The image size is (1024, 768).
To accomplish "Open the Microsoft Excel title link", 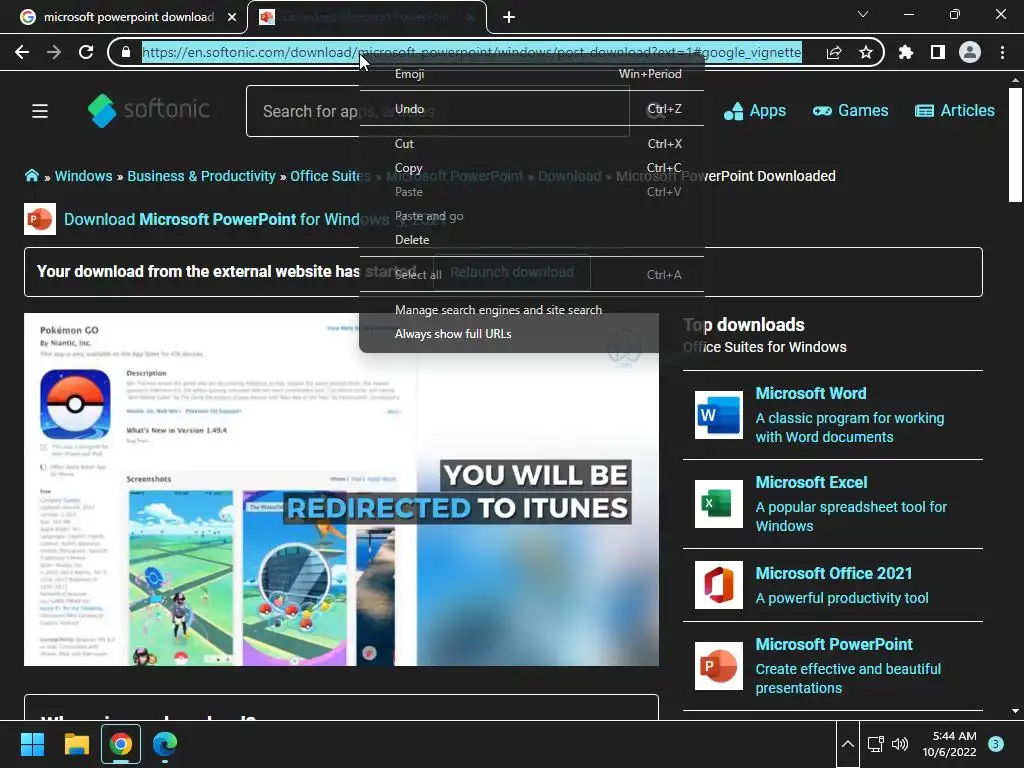I will tap(811, 483).
